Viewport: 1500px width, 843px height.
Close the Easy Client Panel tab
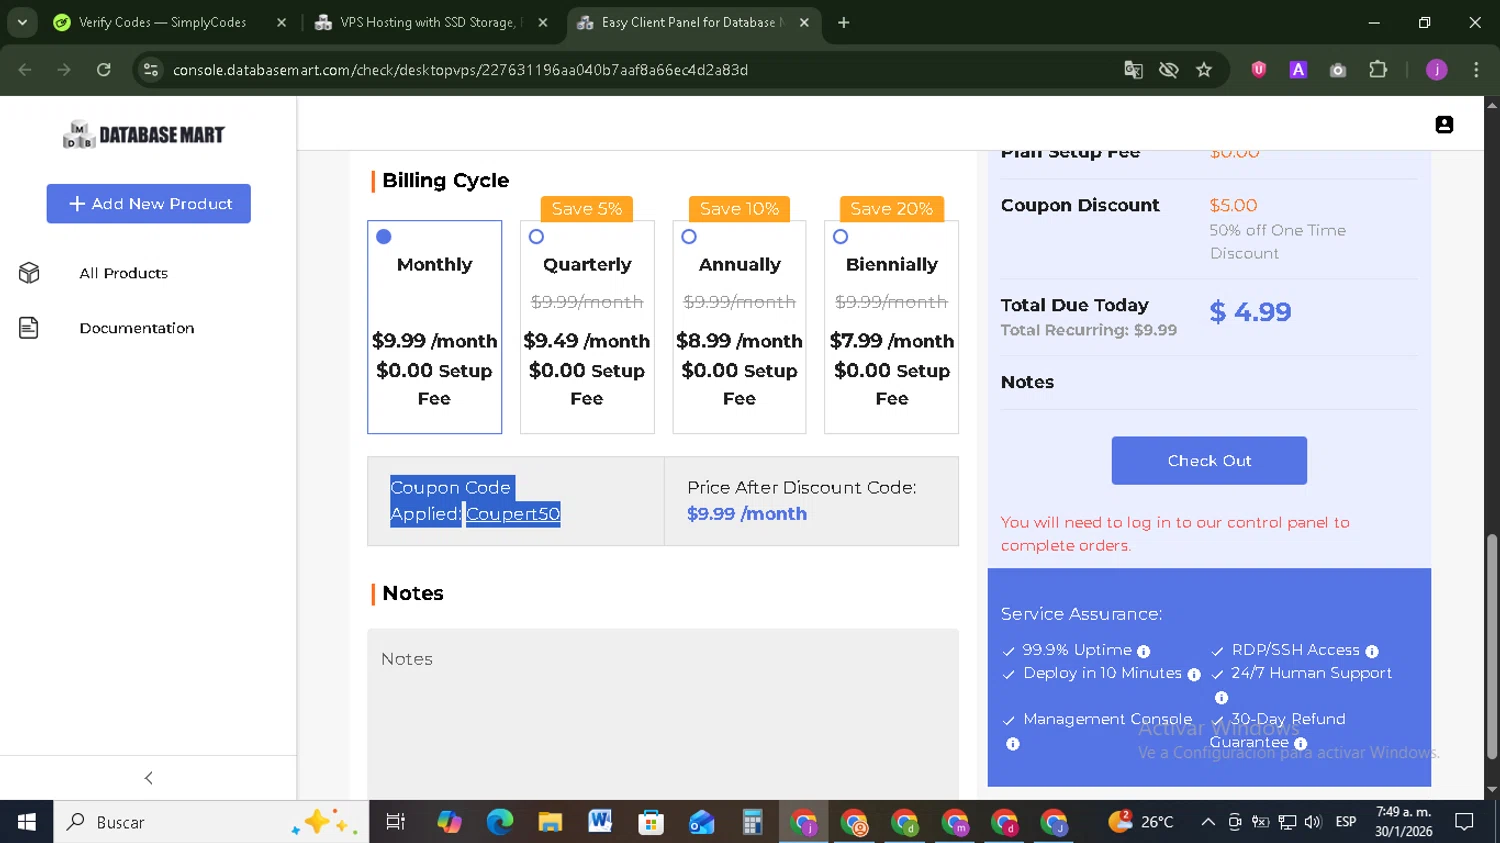tap(804, 22)
